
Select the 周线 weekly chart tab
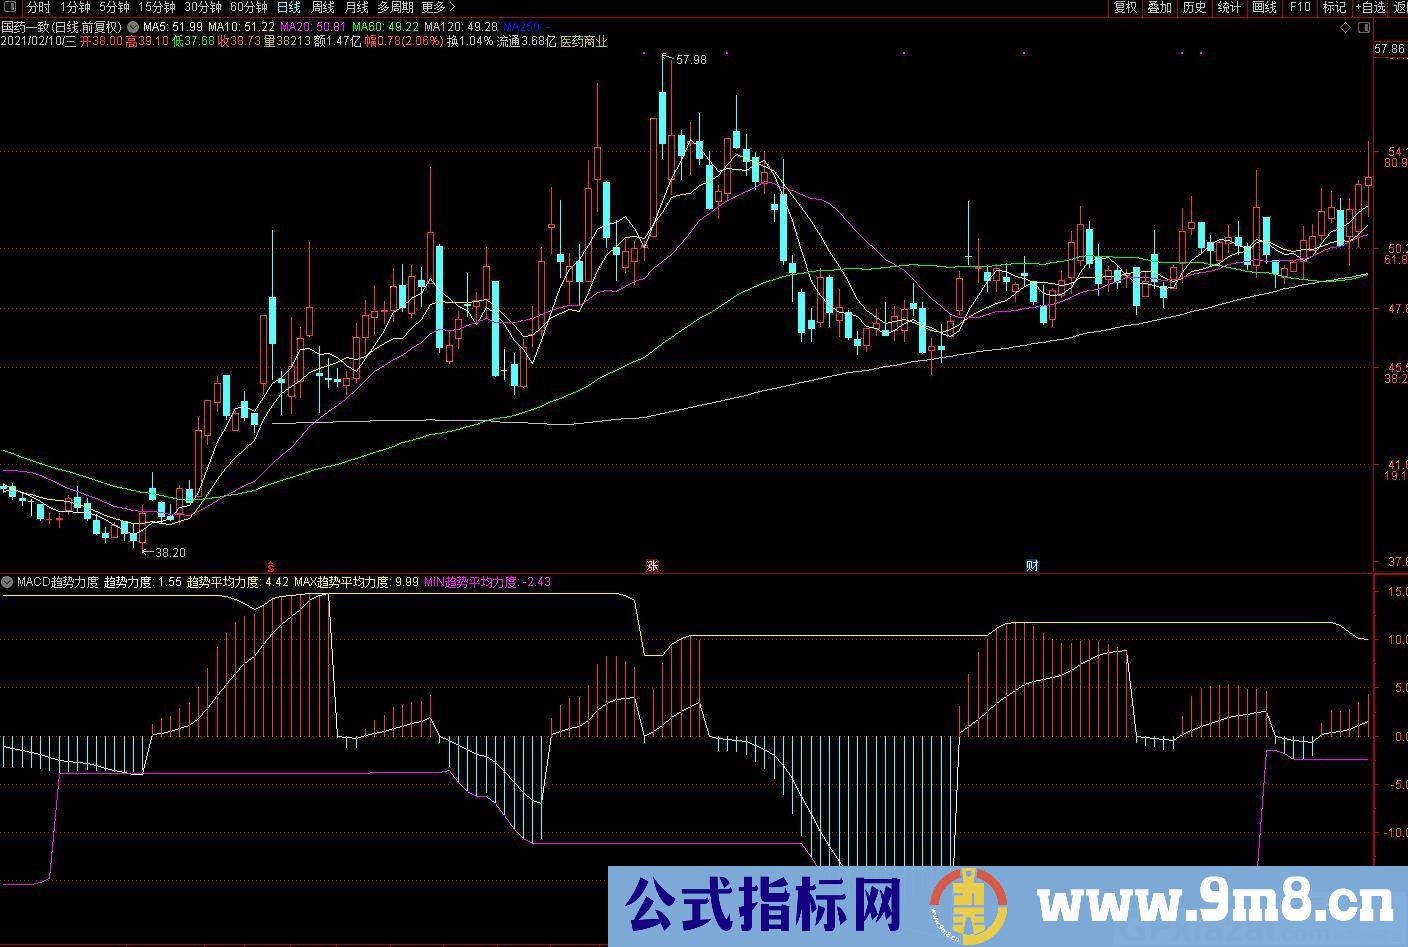coord(322,7)
